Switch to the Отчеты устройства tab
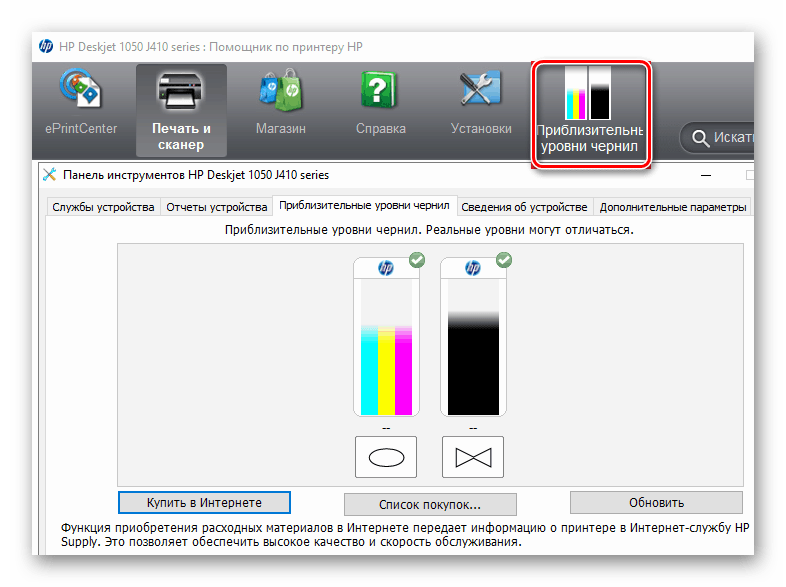The width and height of the screenshot is (786, 587). (217, 207)
